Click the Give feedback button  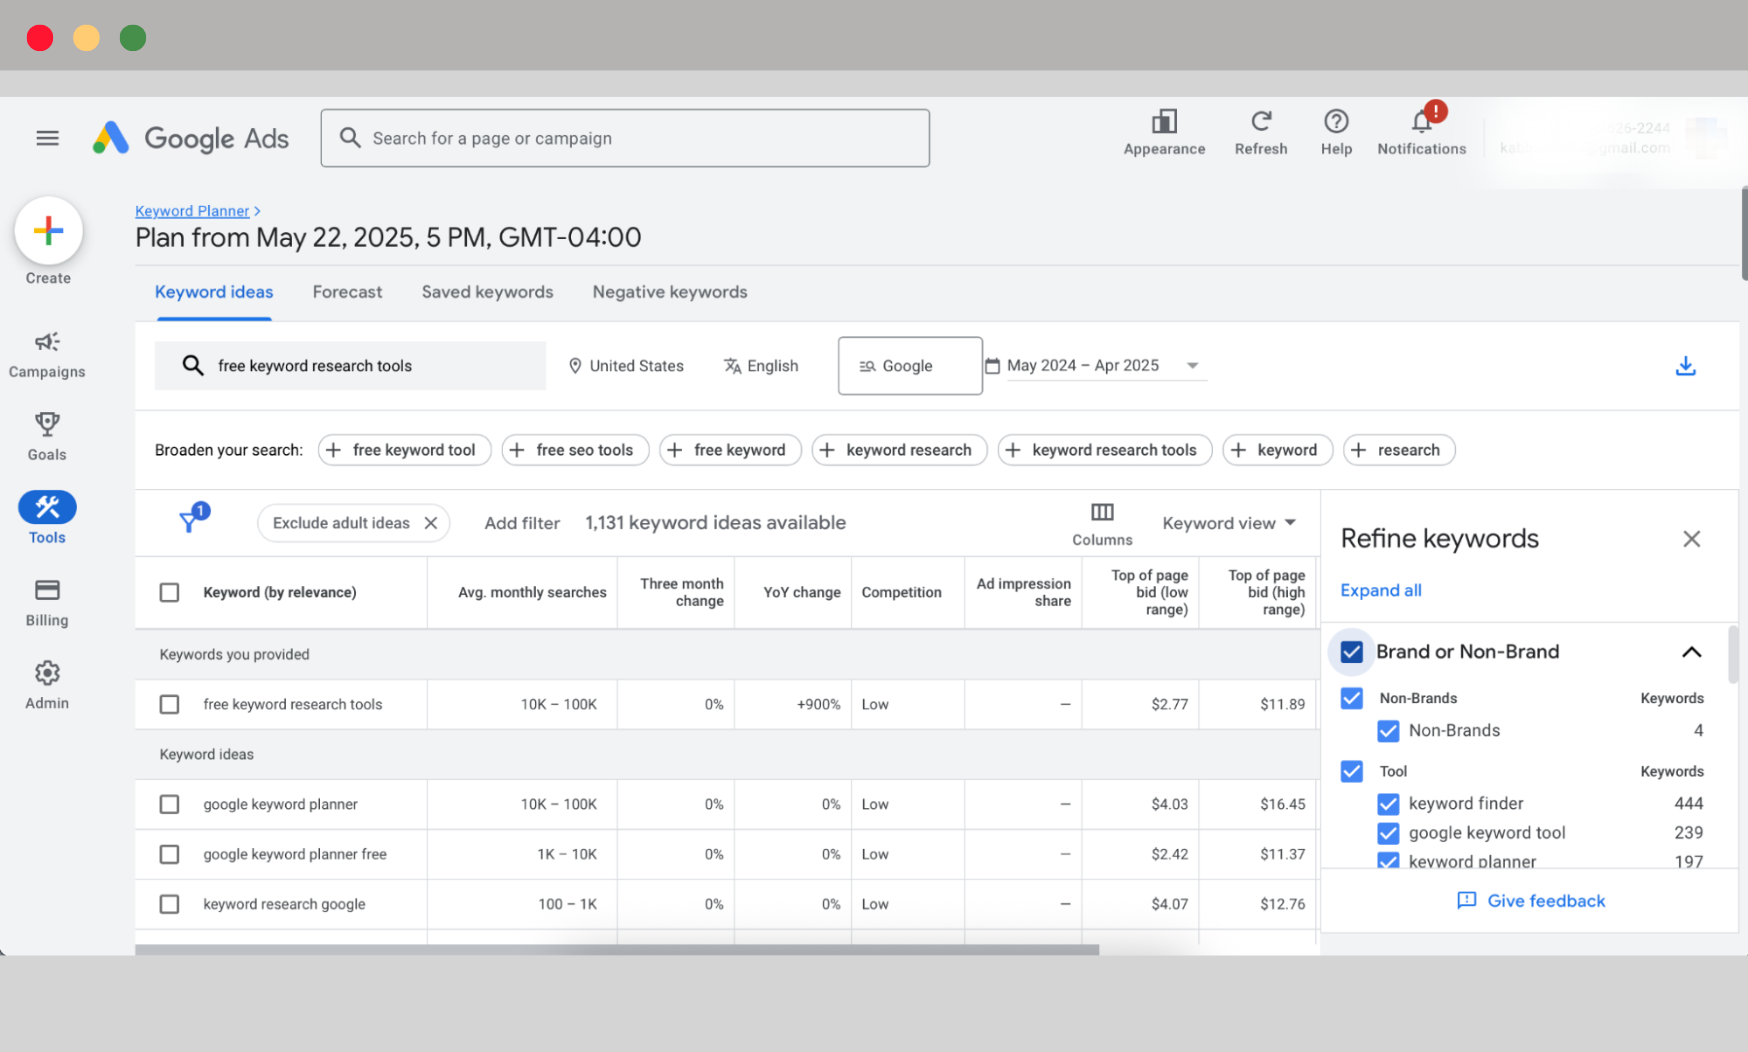1530,900
